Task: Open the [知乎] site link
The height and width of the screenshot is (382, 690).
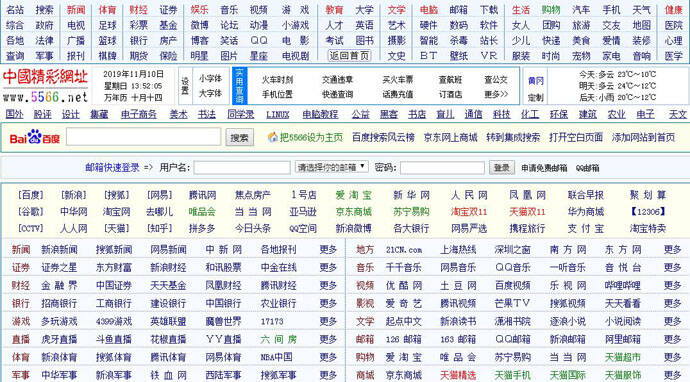Action: [x=159, y=228]
